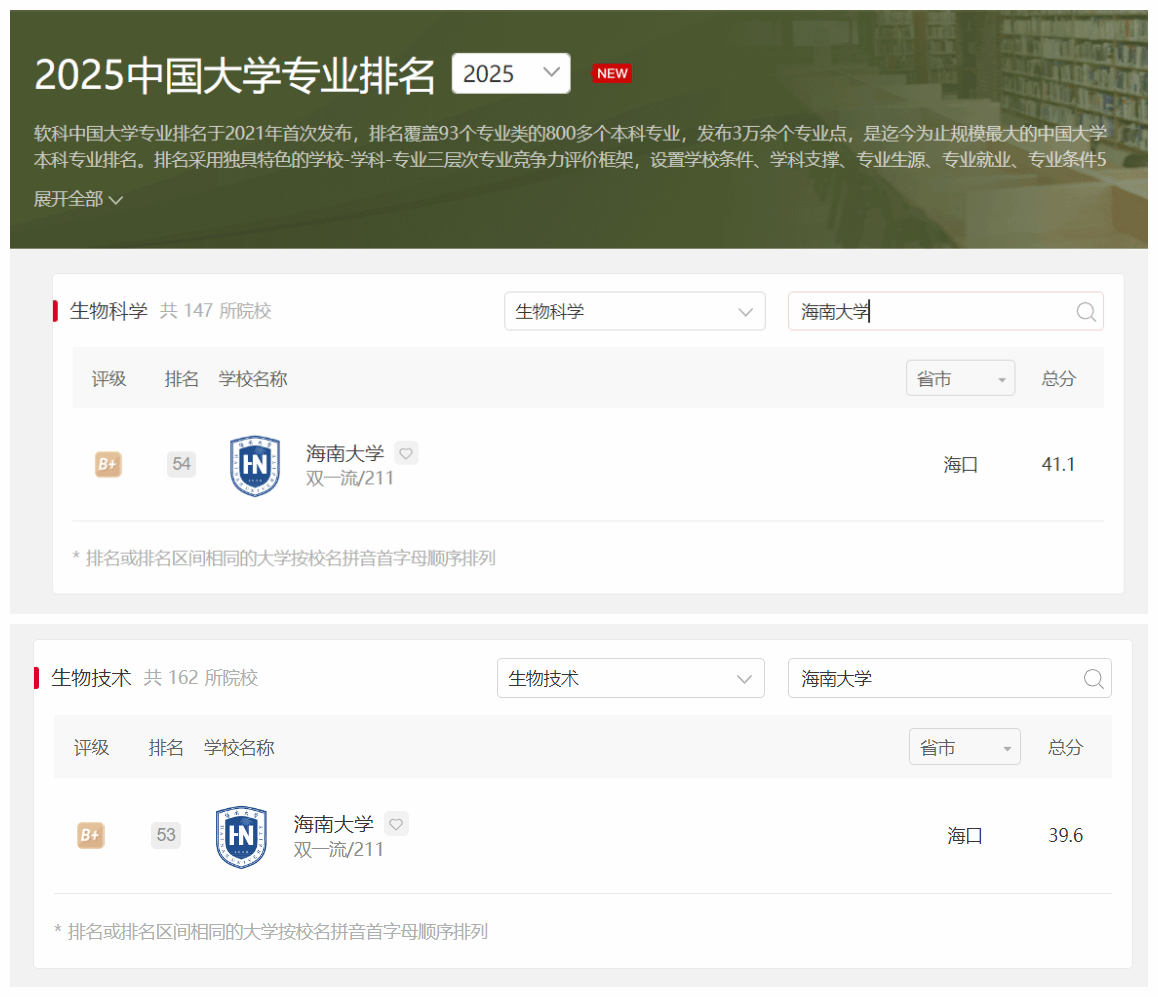Click the B+ rating badge in 生物技术 row

[x=91, y=835]
